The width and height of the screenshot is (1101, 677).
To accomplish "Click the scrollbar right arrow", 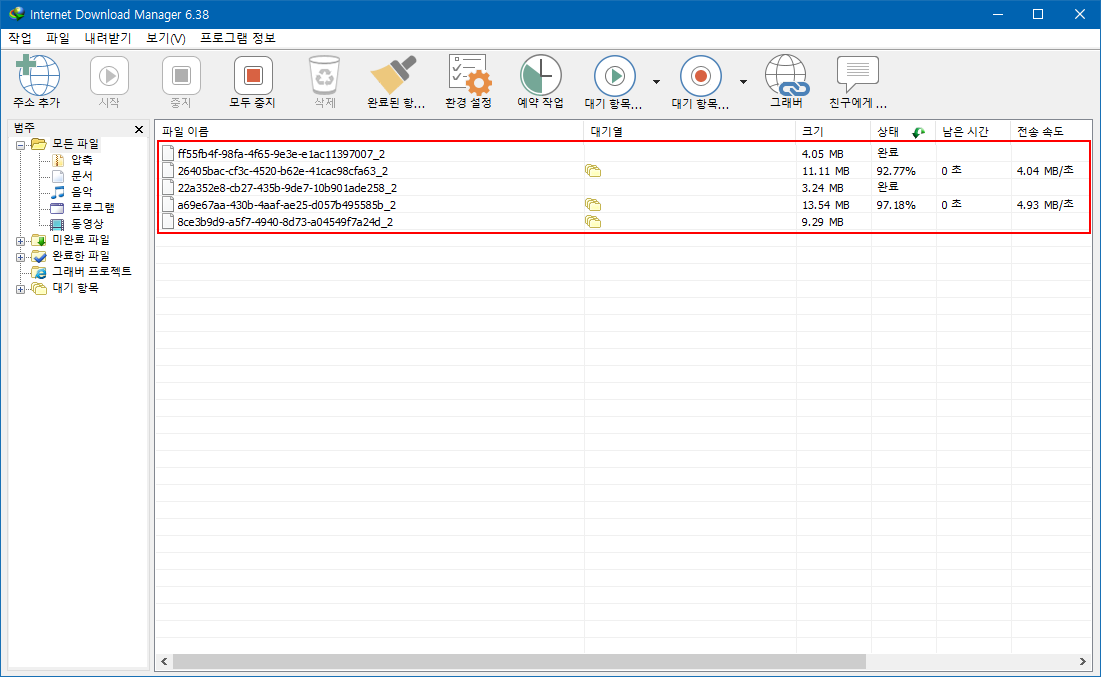I will click(1082, 662).
